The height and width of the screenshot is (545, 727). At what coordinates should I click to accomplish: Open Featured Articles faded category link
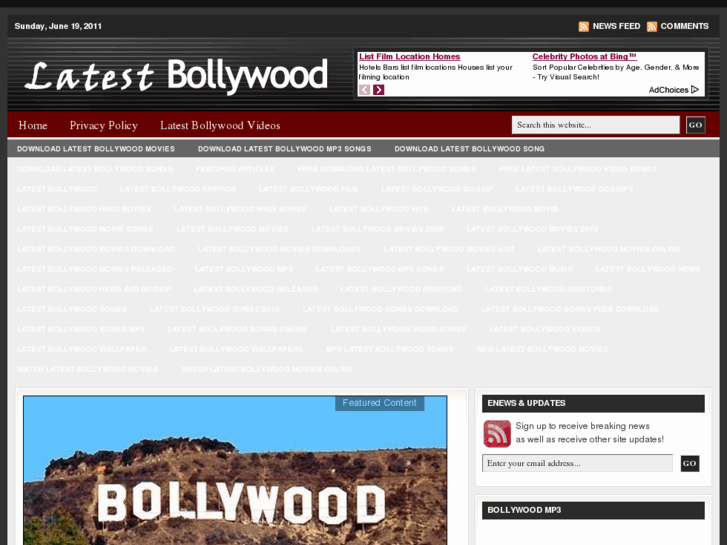(x=236, y=169)
